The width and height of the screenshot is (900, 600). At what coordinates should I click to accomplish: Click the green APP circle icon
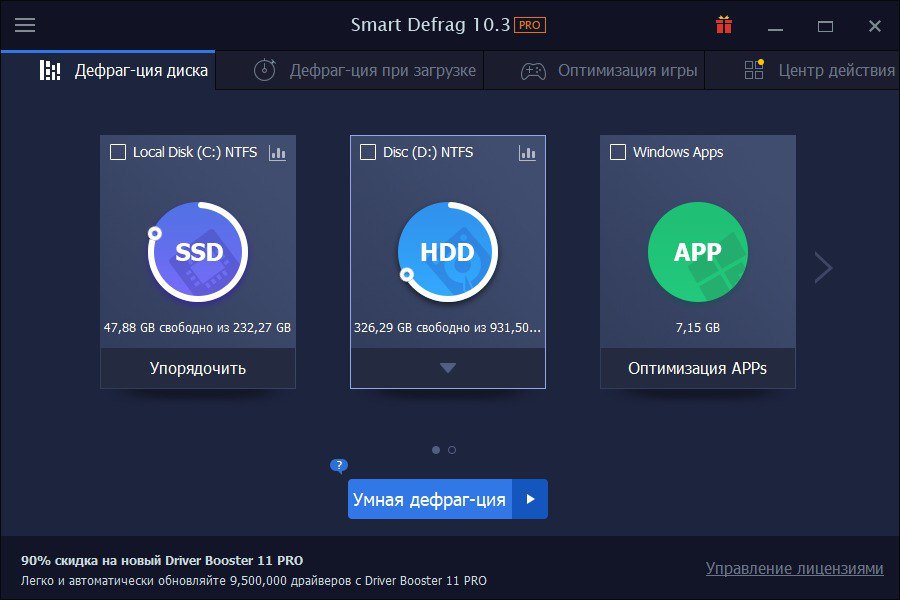coord(697,252)
